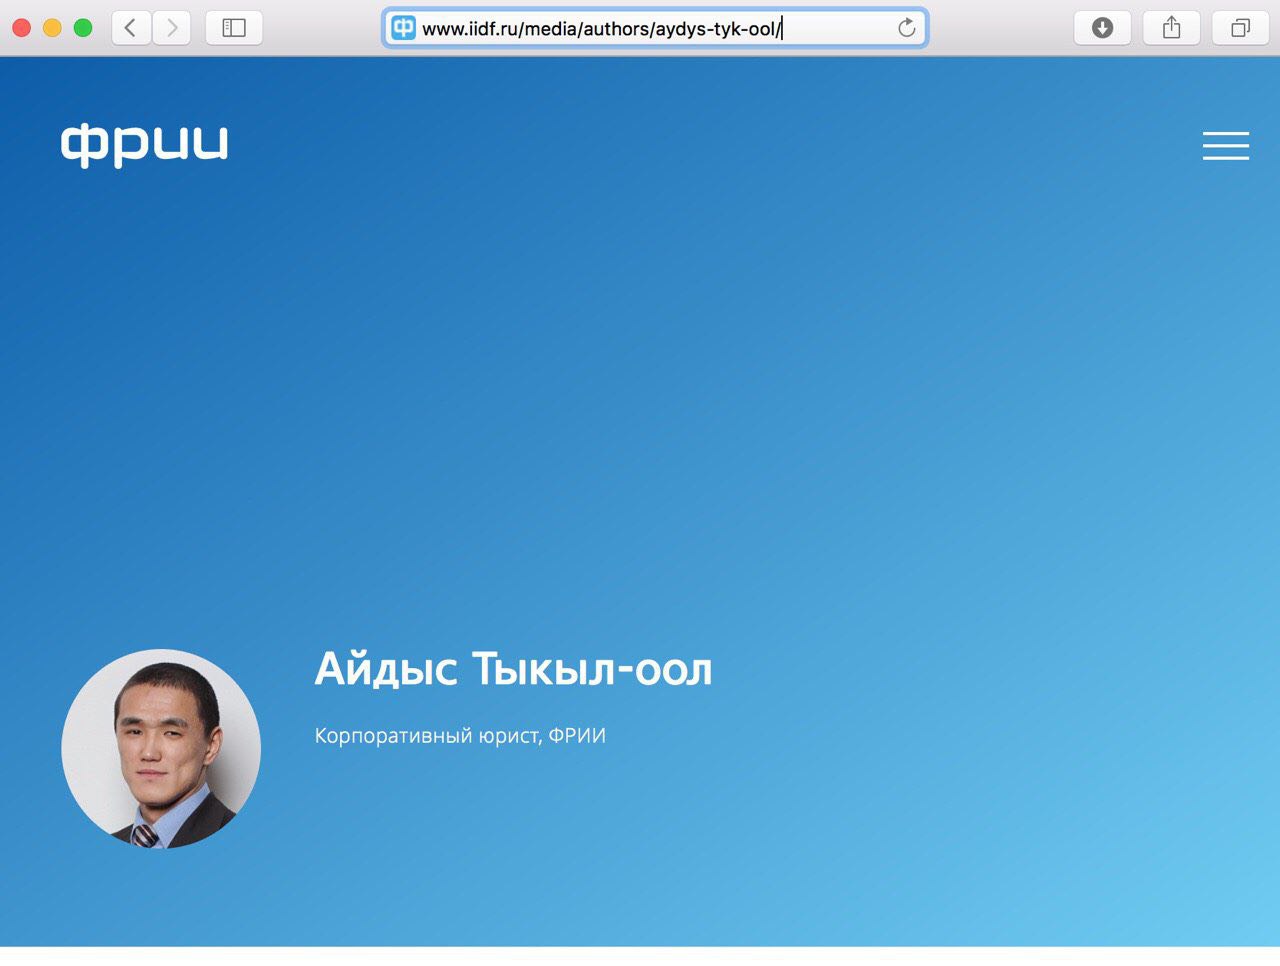Enter full screen with the green button
Image resolution: width=1280 pixels, height=966 pixels.
pos(83,28)
